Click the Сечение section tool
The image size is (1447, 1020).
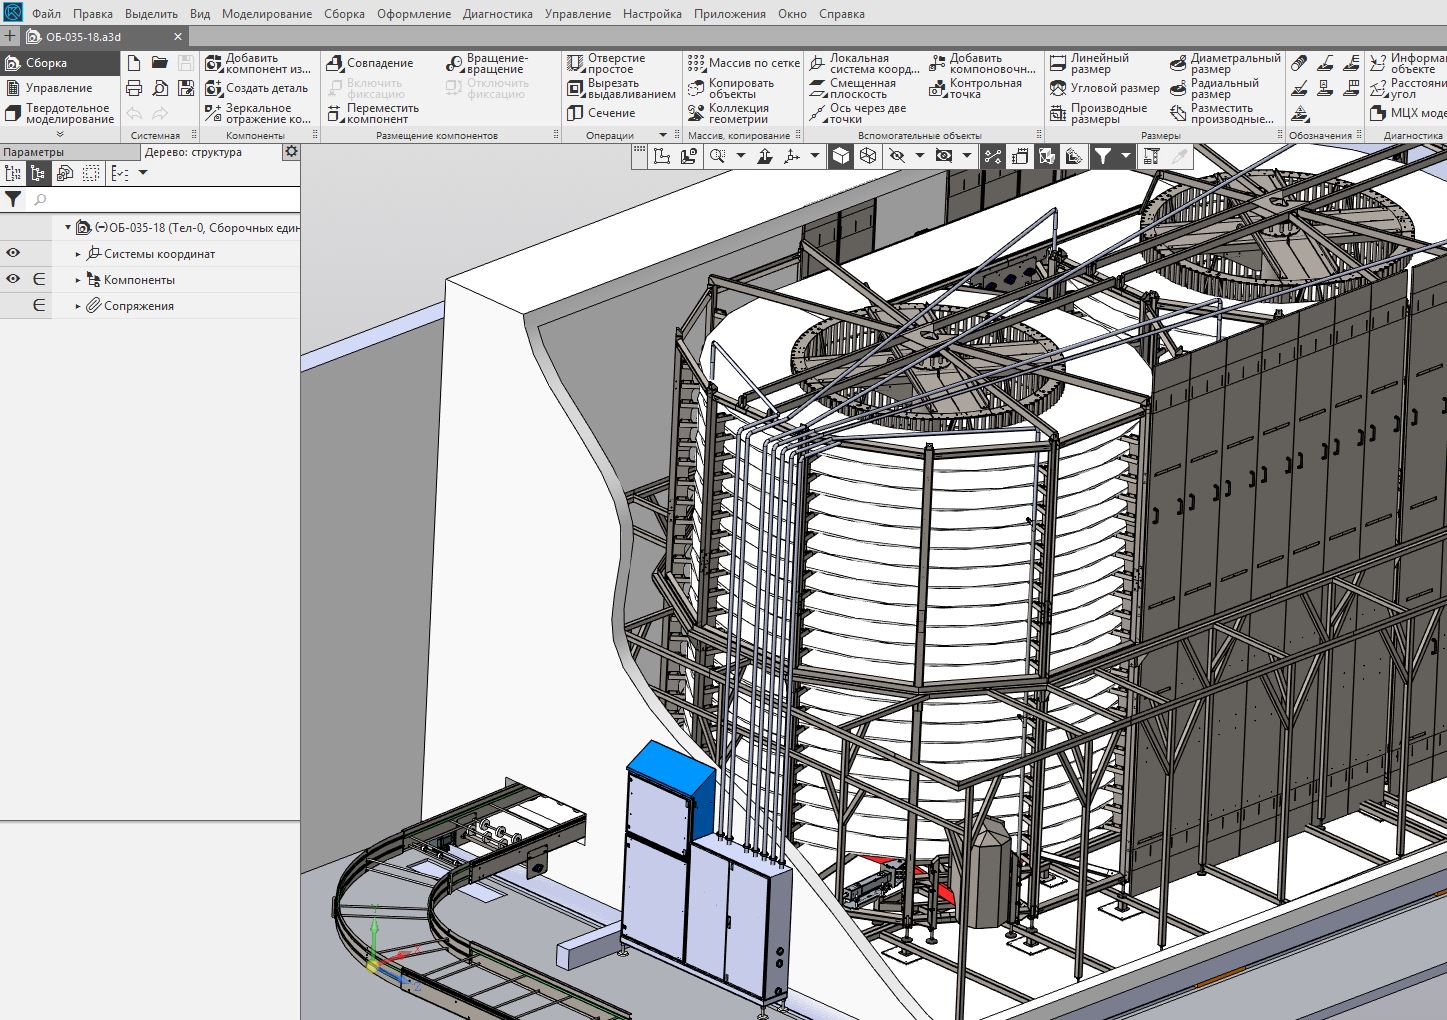601,113
